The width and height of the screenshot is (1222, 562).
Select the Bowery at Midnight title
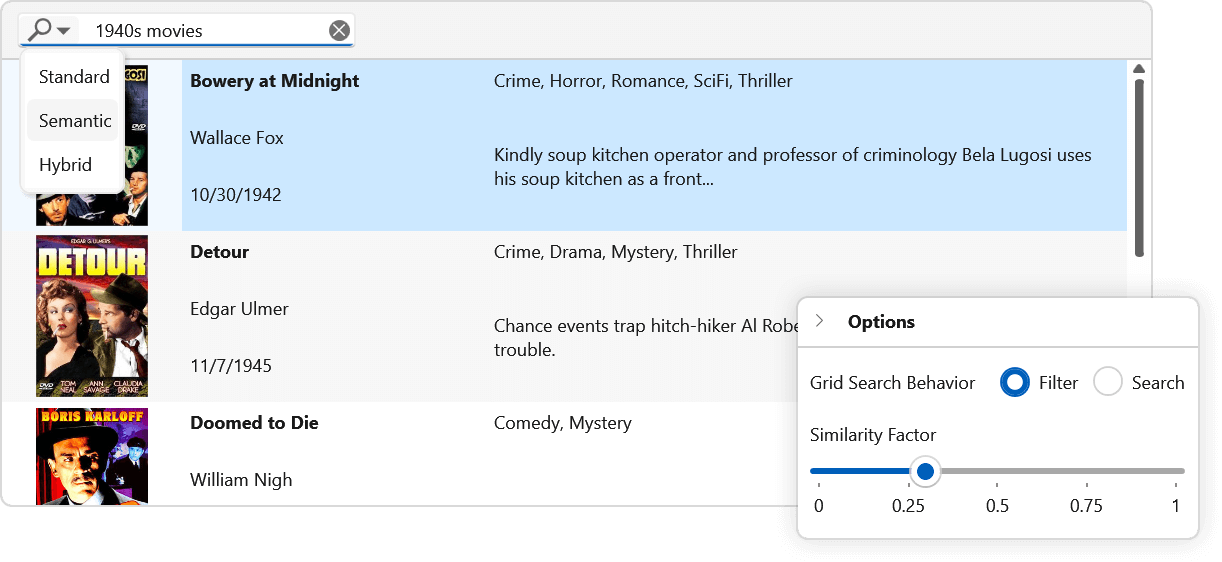click(x=274, y=81)
